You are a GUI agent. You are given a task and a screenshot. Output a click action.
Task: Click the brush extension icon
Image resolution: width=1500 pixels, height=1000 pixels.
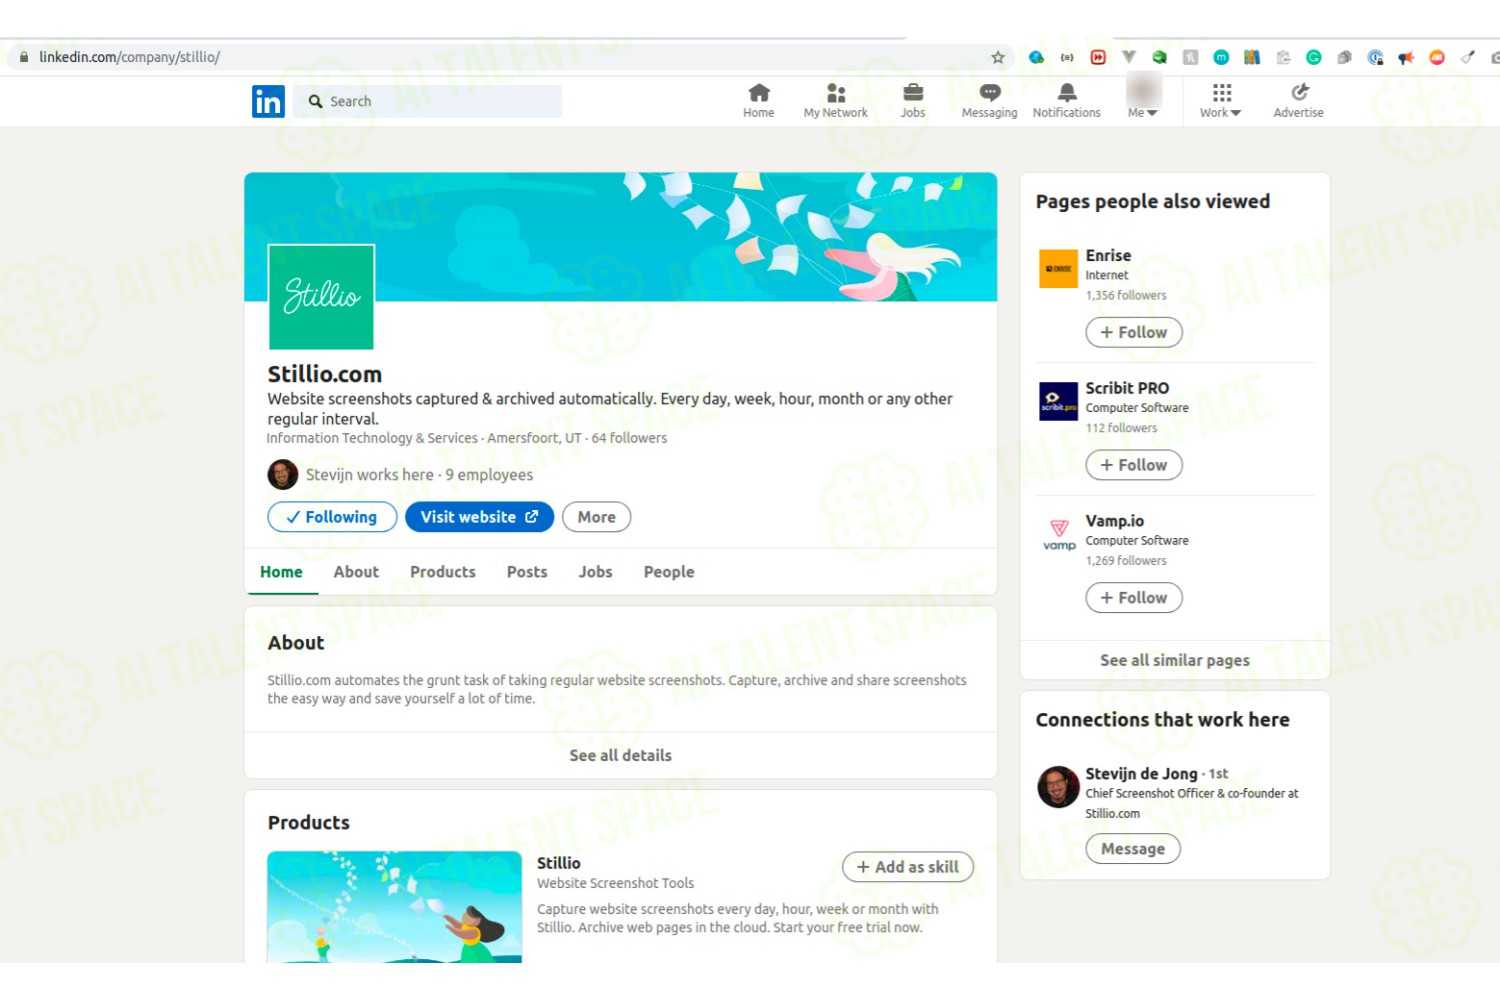tap(1468, 58)
